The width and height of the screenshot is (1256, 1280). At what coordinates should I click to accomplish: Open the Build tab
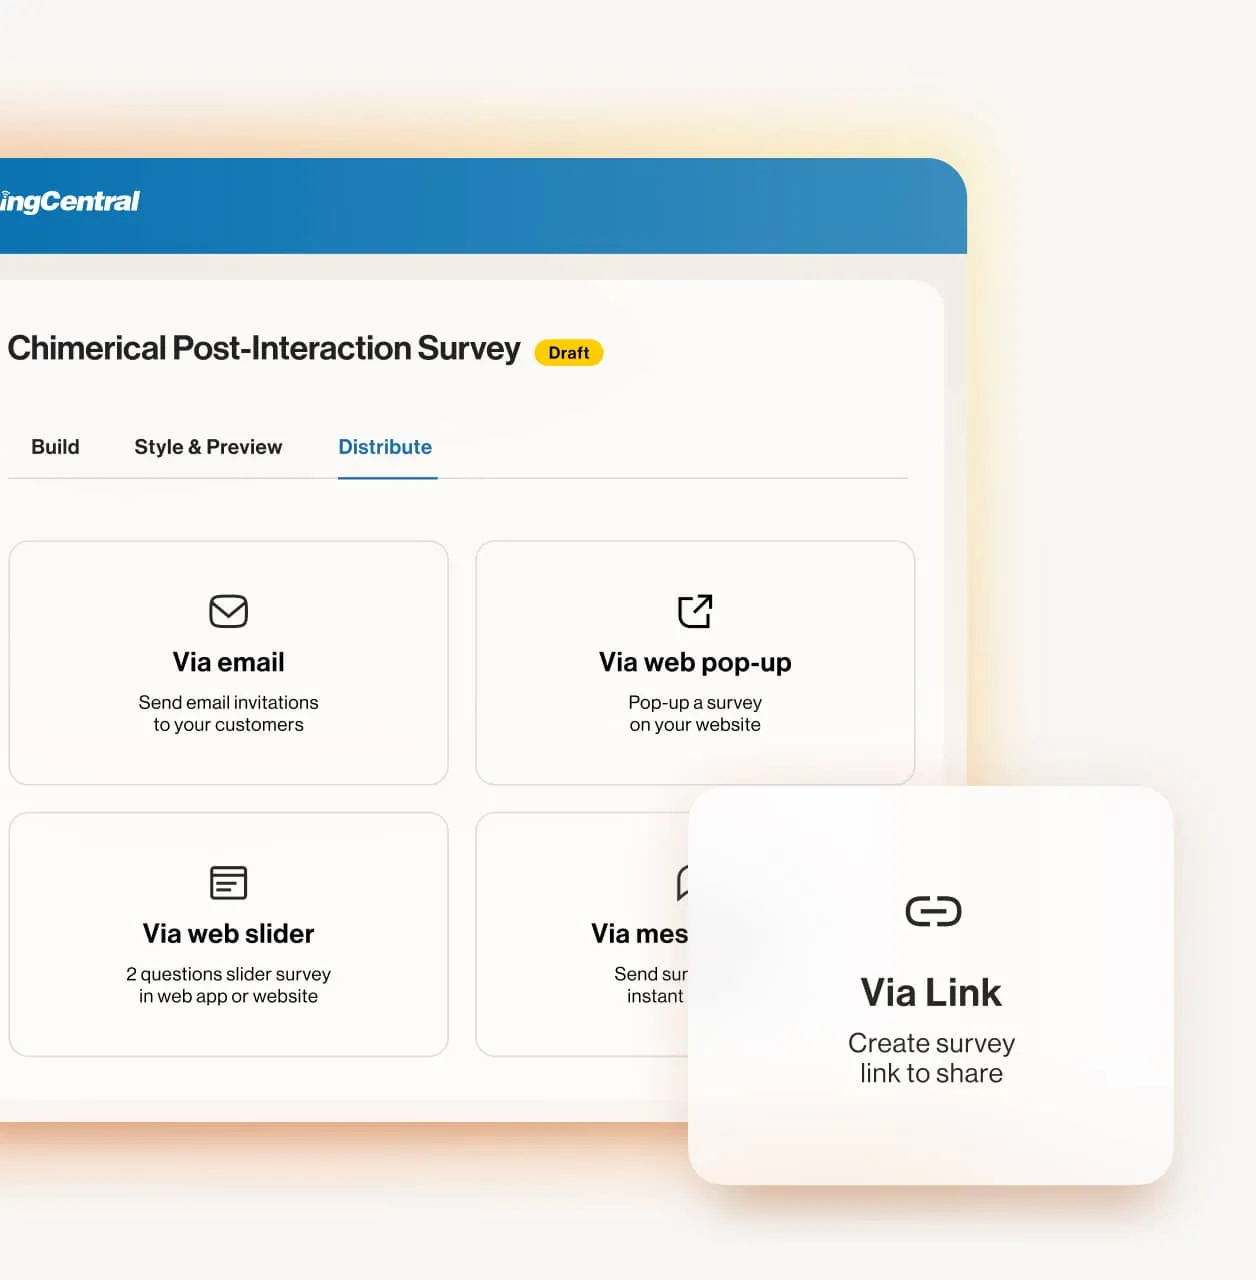[55, 447]
